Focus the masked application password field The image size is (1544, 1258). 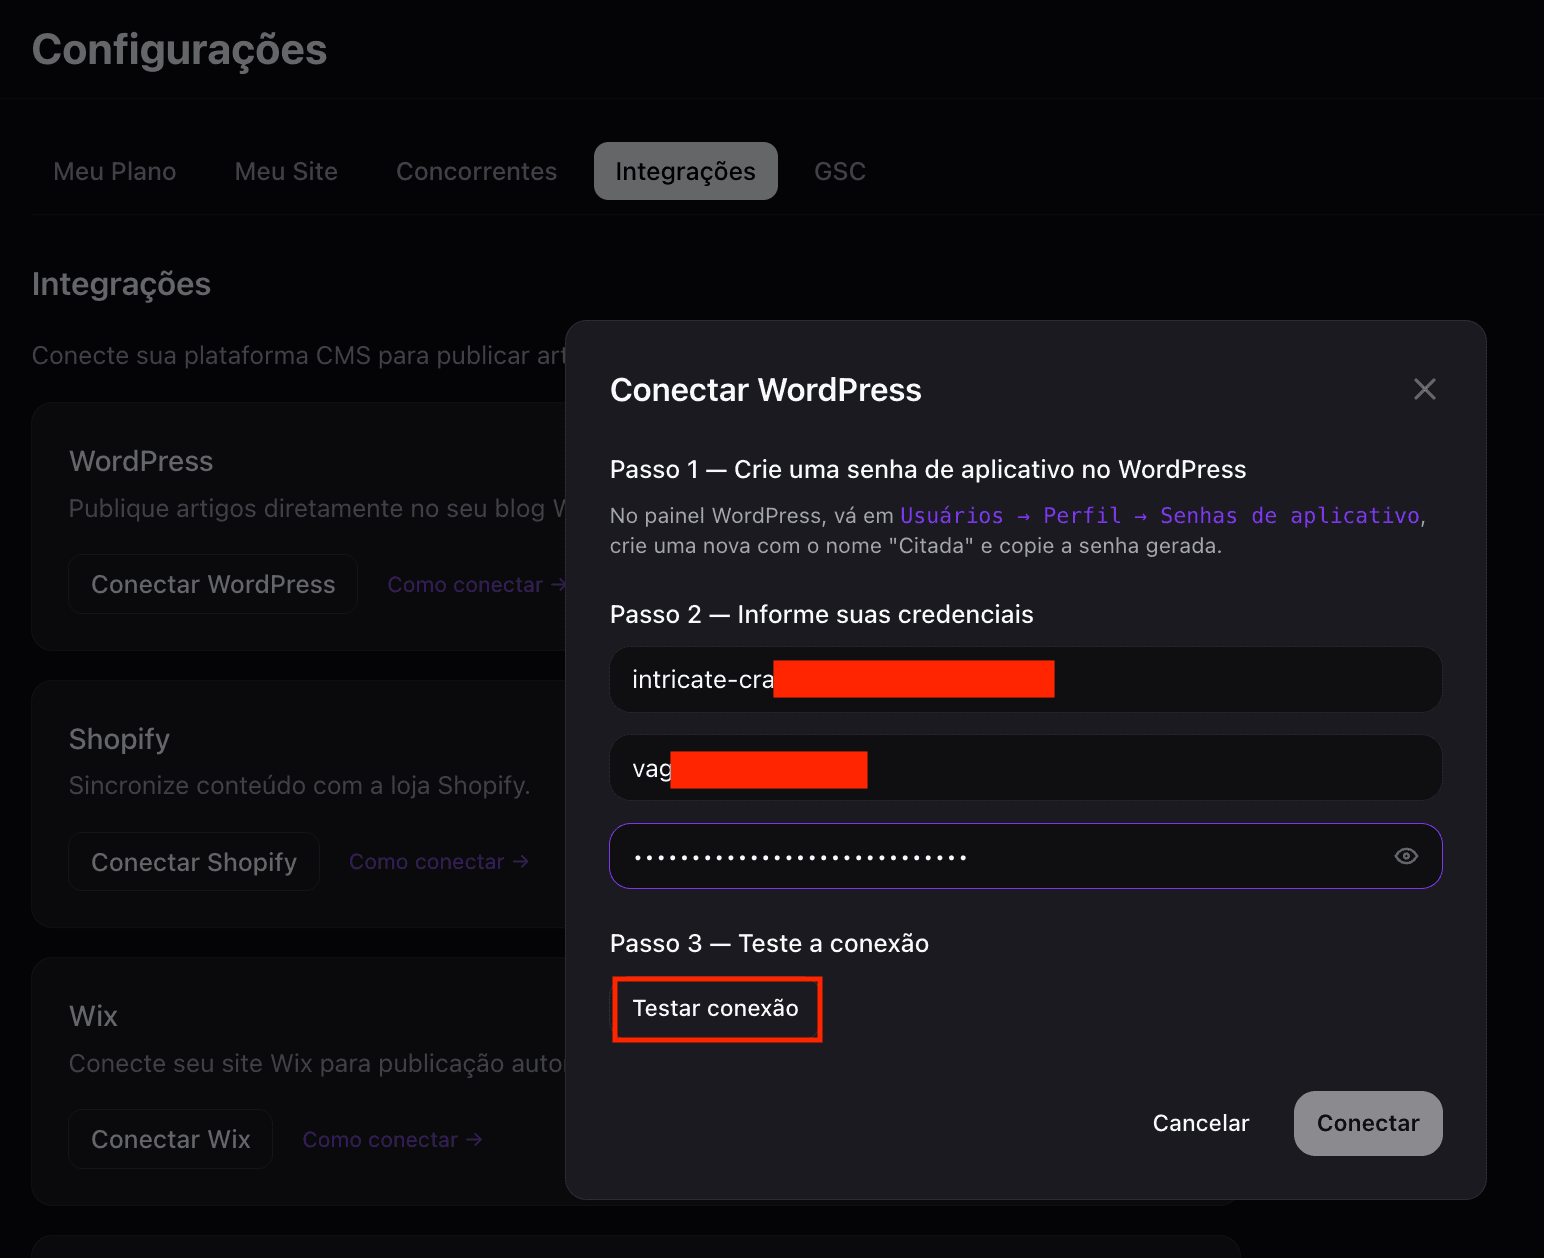tap(1026, 856)
